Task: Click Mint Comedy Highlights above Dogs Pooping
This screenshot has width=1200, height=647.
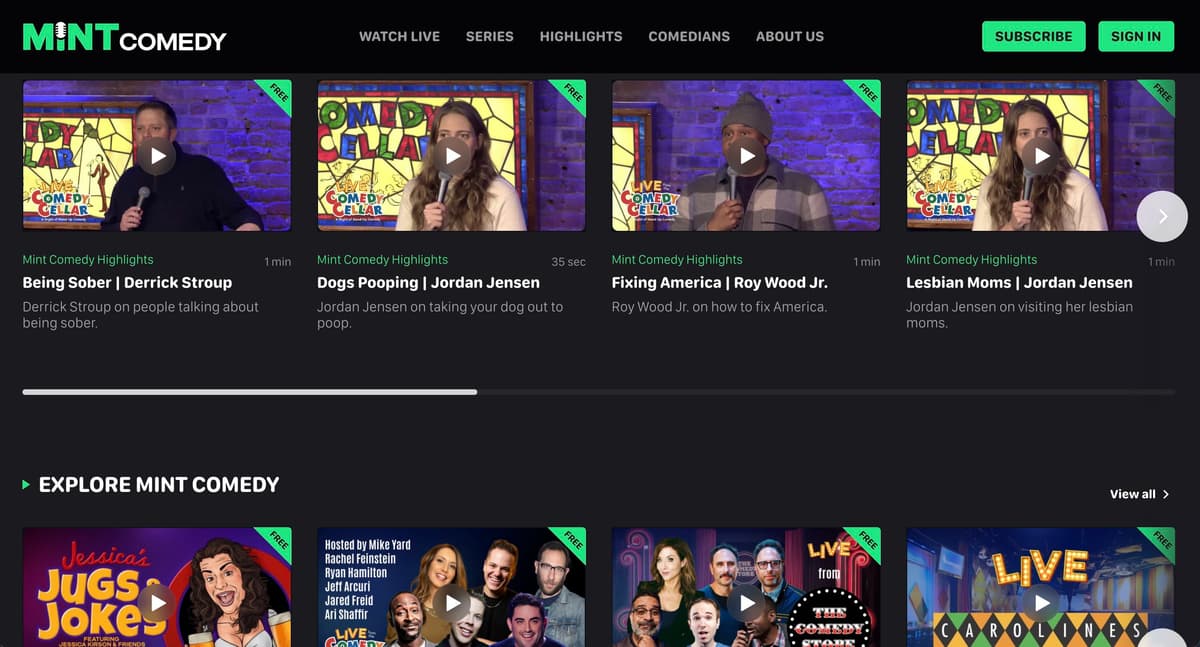Action: [382, 259]
